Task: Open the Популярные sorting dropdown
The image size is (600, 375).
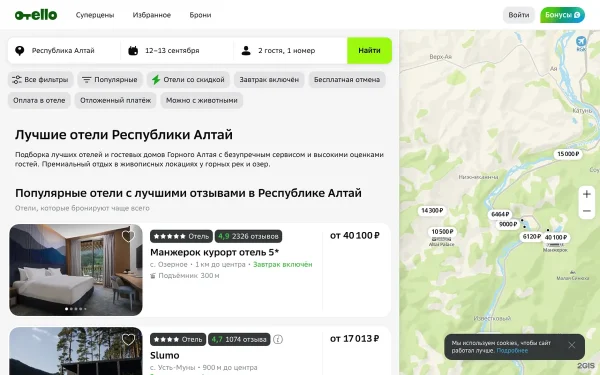Action: click(110, 80)
